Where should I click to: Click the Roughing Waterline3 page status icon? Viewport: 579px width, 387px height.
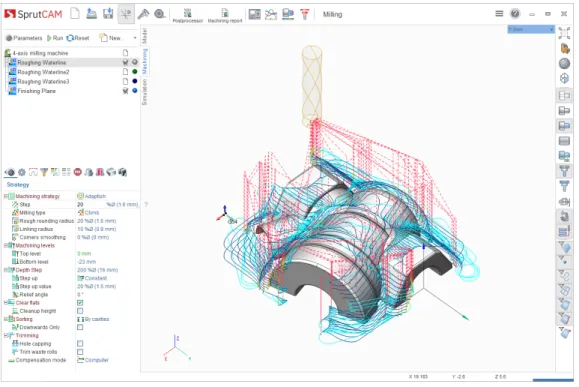126,81
